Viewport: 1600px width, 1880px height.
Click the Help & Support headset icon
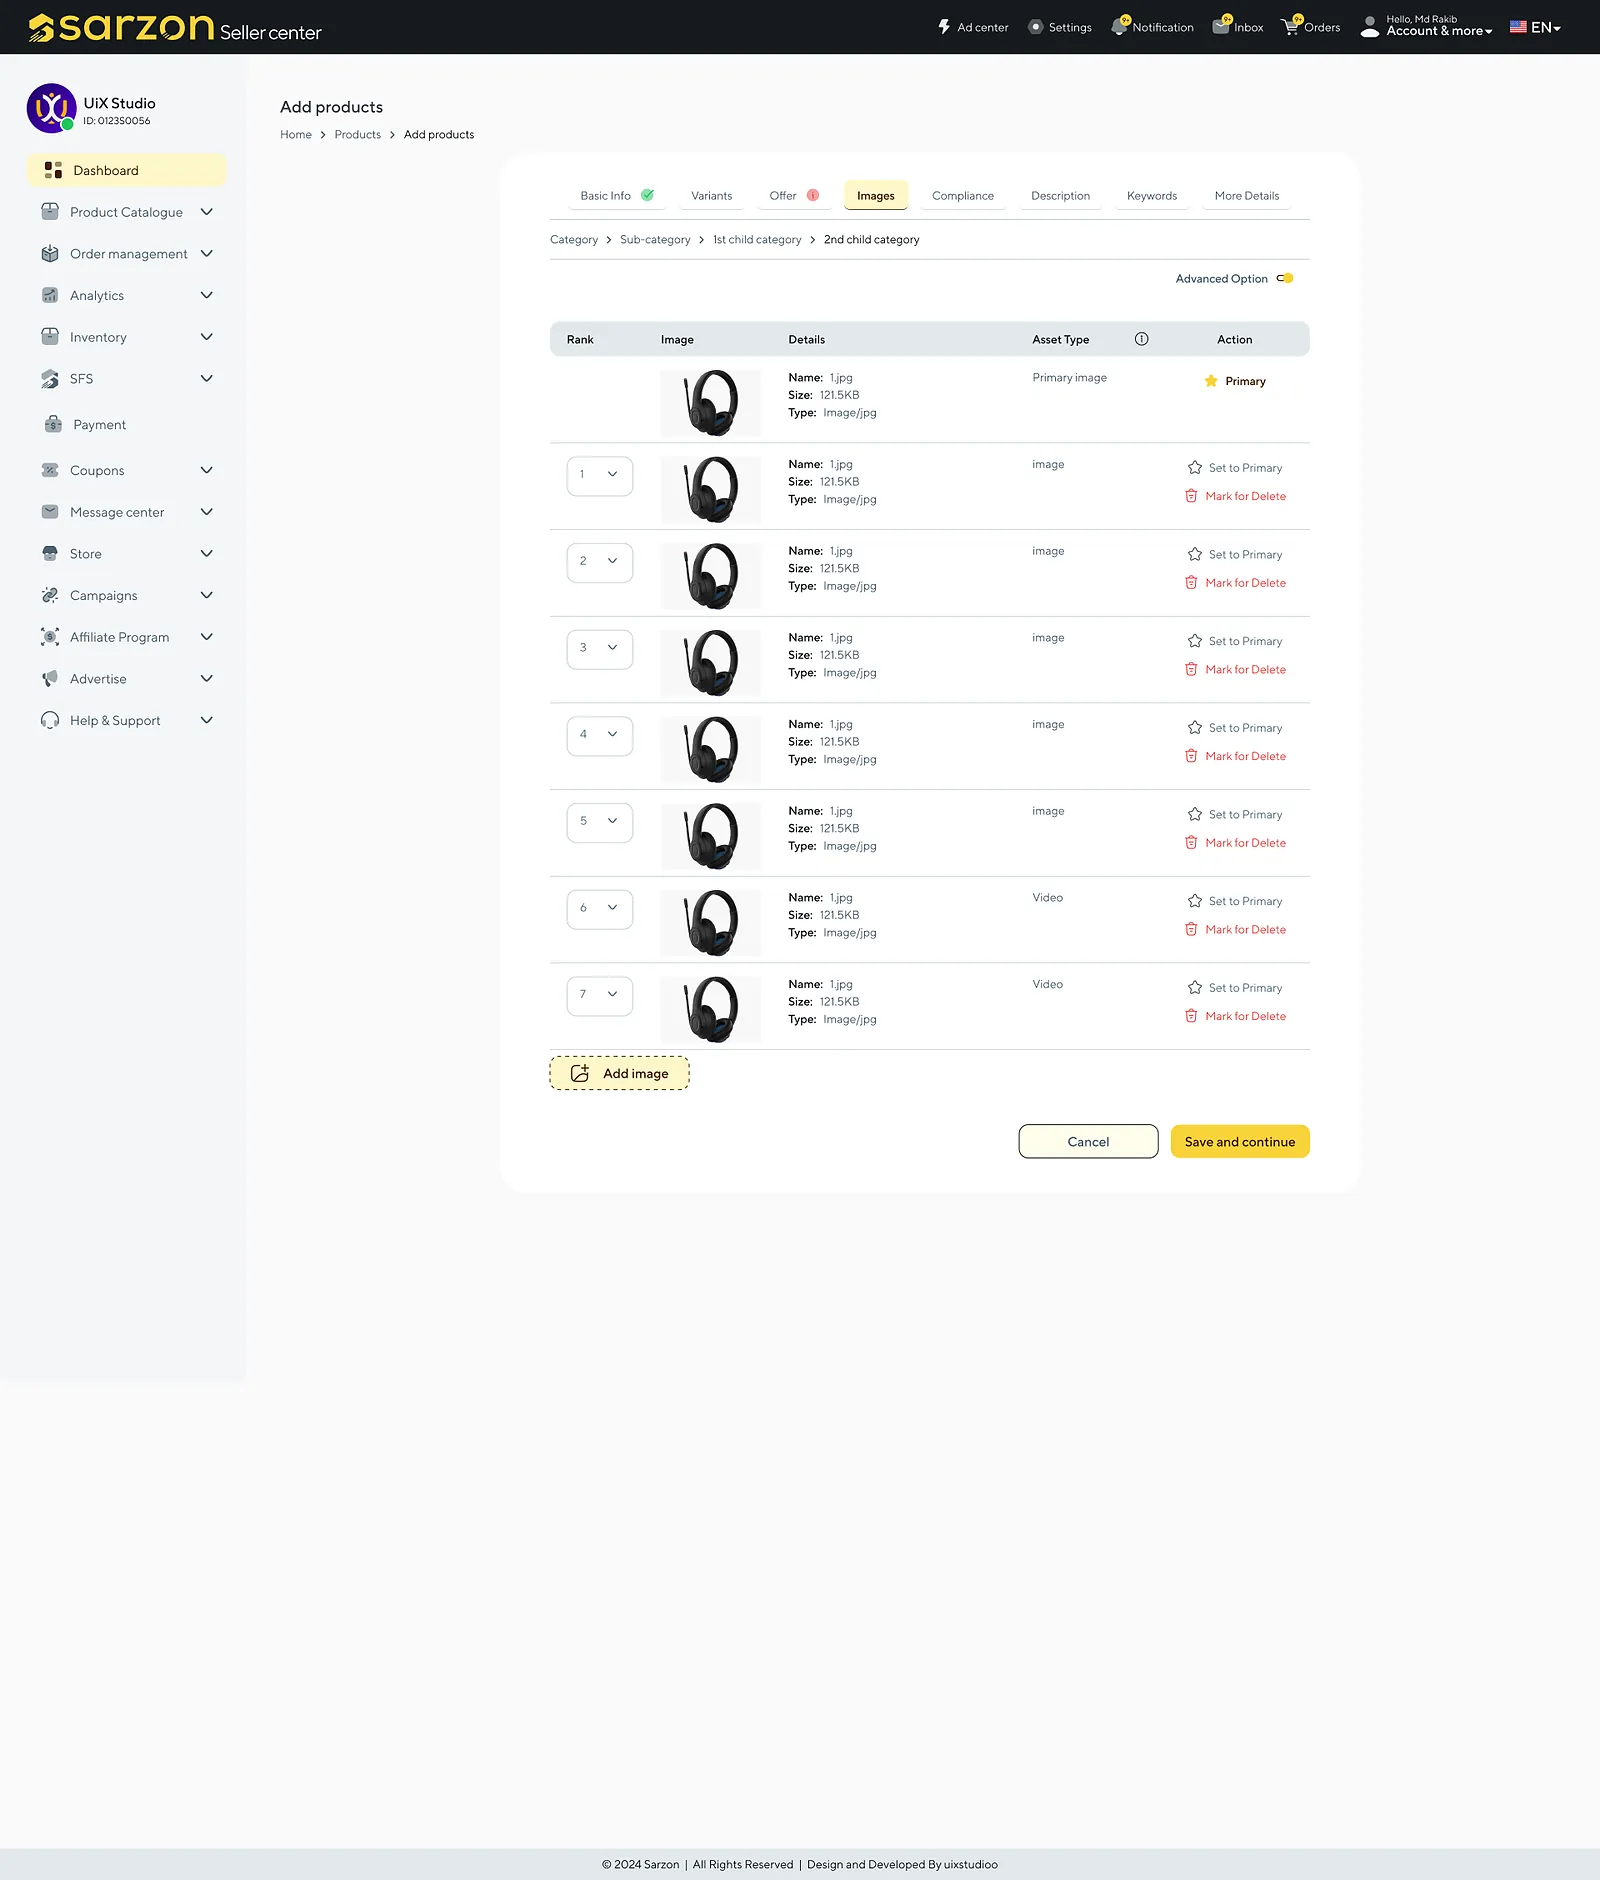pyautogui.click(x=50, y=720)
